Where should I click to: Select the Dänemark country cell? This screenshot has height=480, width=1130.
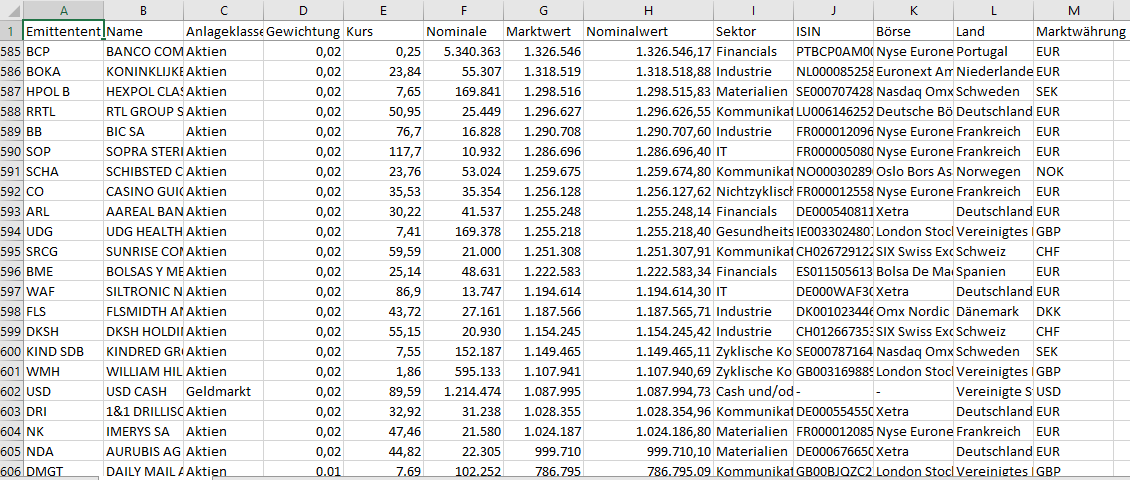993,311
